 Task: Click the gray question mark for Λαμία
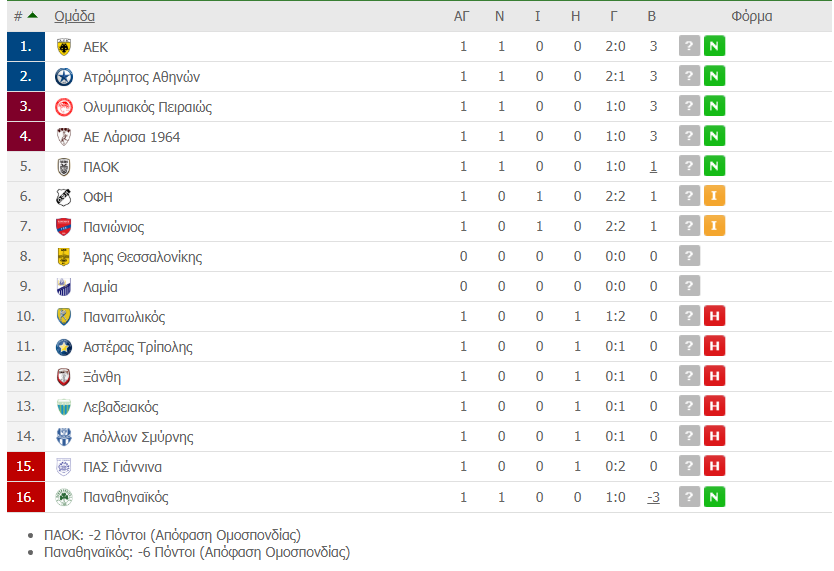point(689,287)
